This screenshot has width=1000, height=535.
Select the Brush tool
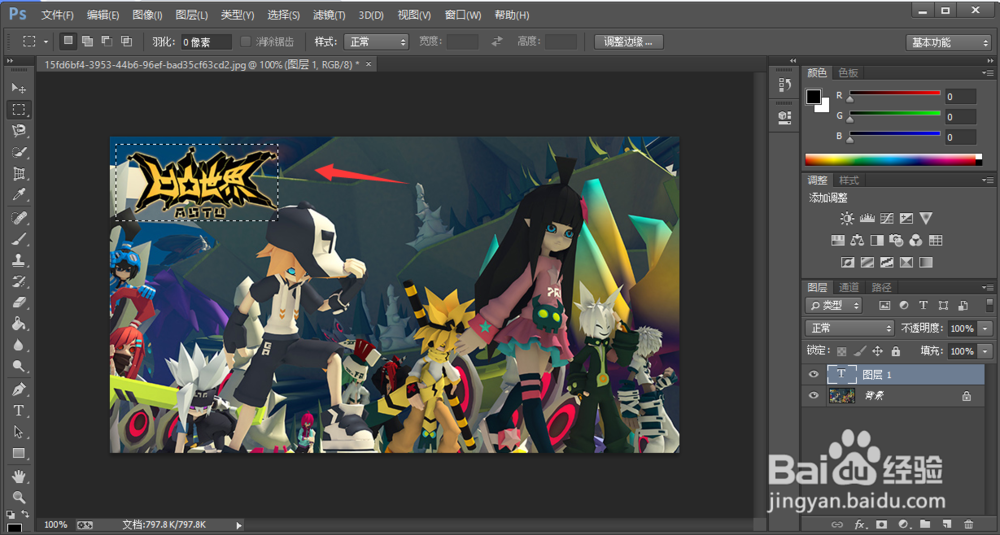pyautogui.click(x=18, y=239)
